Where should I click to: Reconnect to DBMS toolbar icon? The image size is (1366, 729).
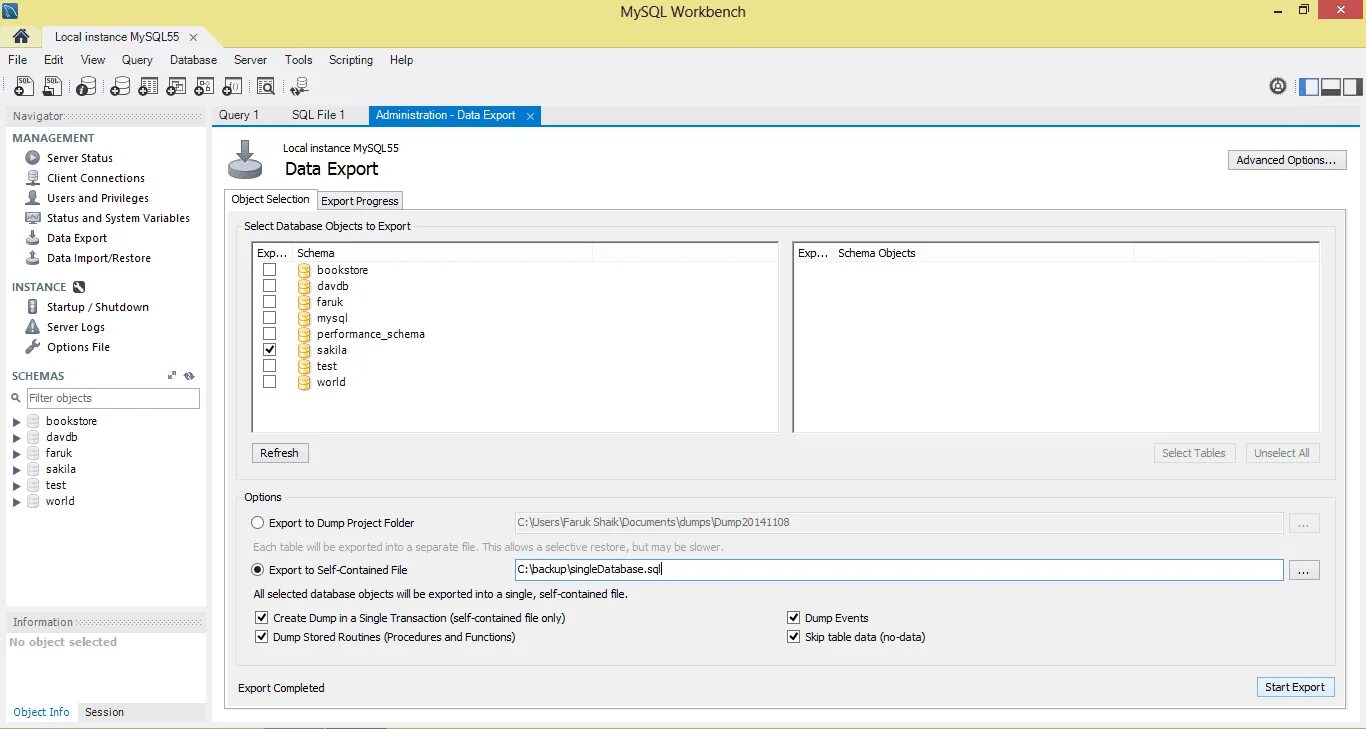coord(299,87)
